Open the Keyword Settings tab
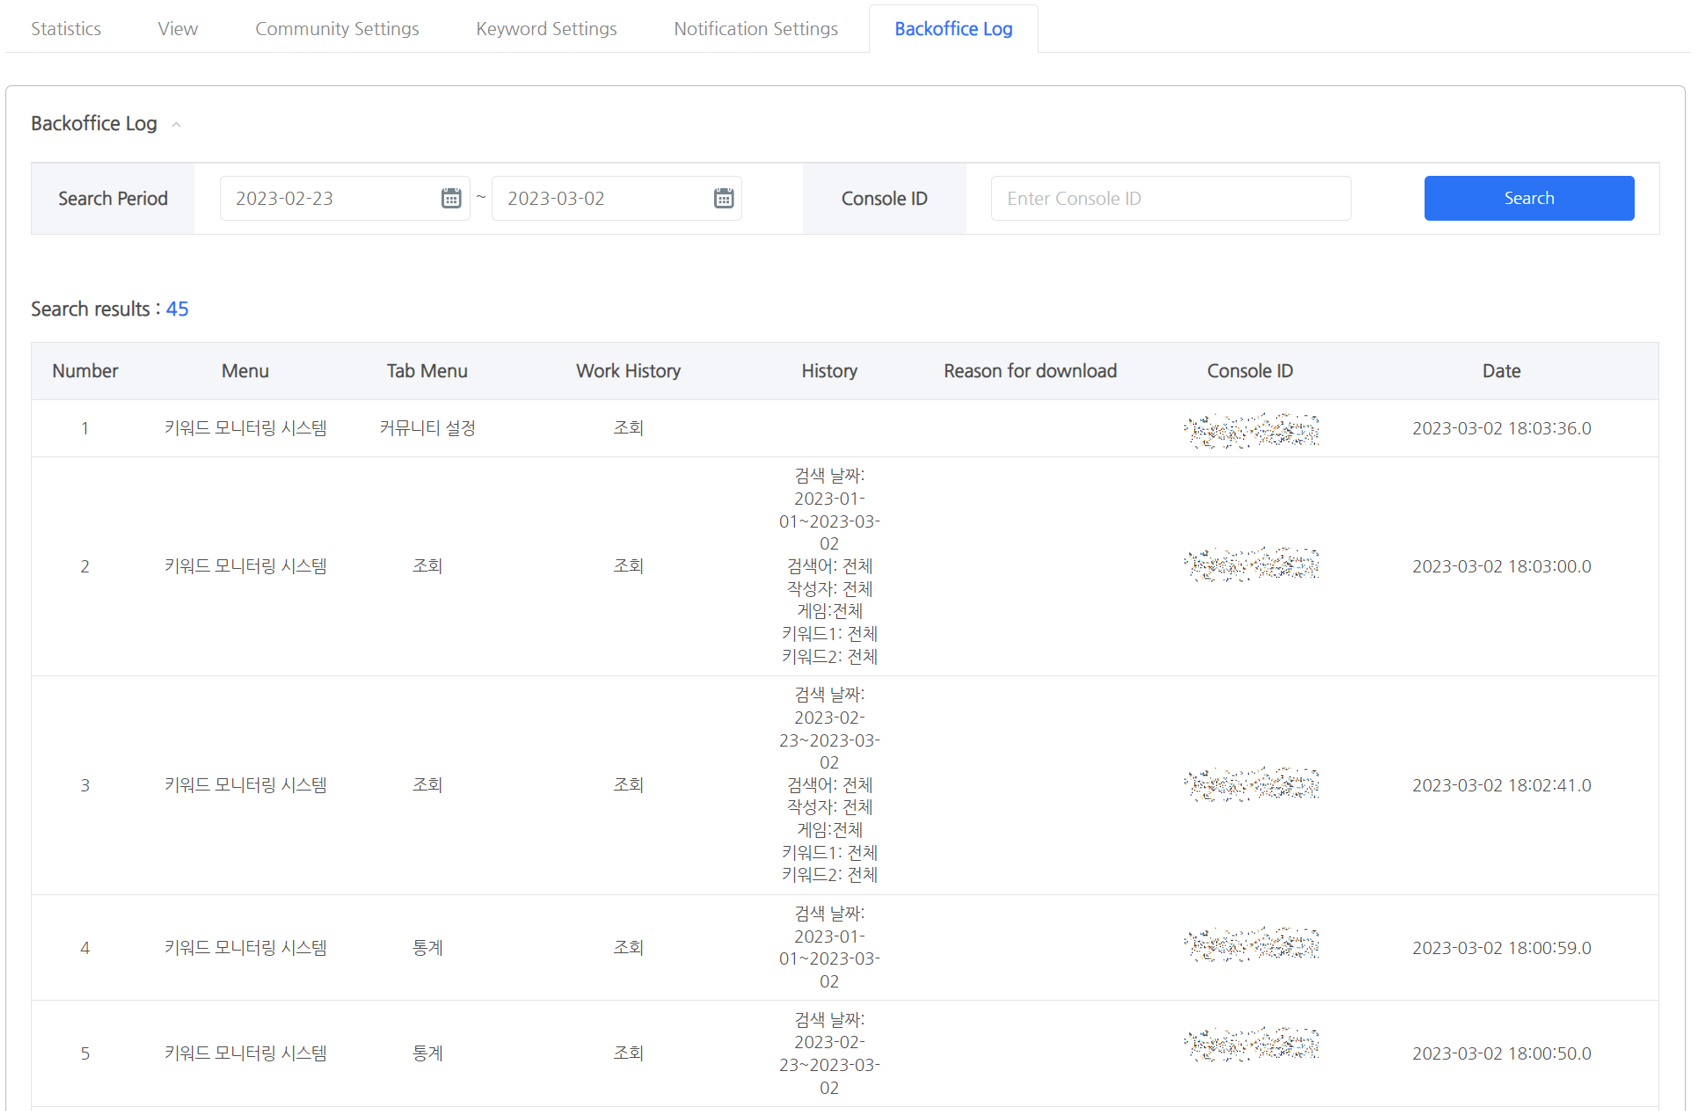The height and width of the screenshot is (1111, 1695). click(546, 28)
